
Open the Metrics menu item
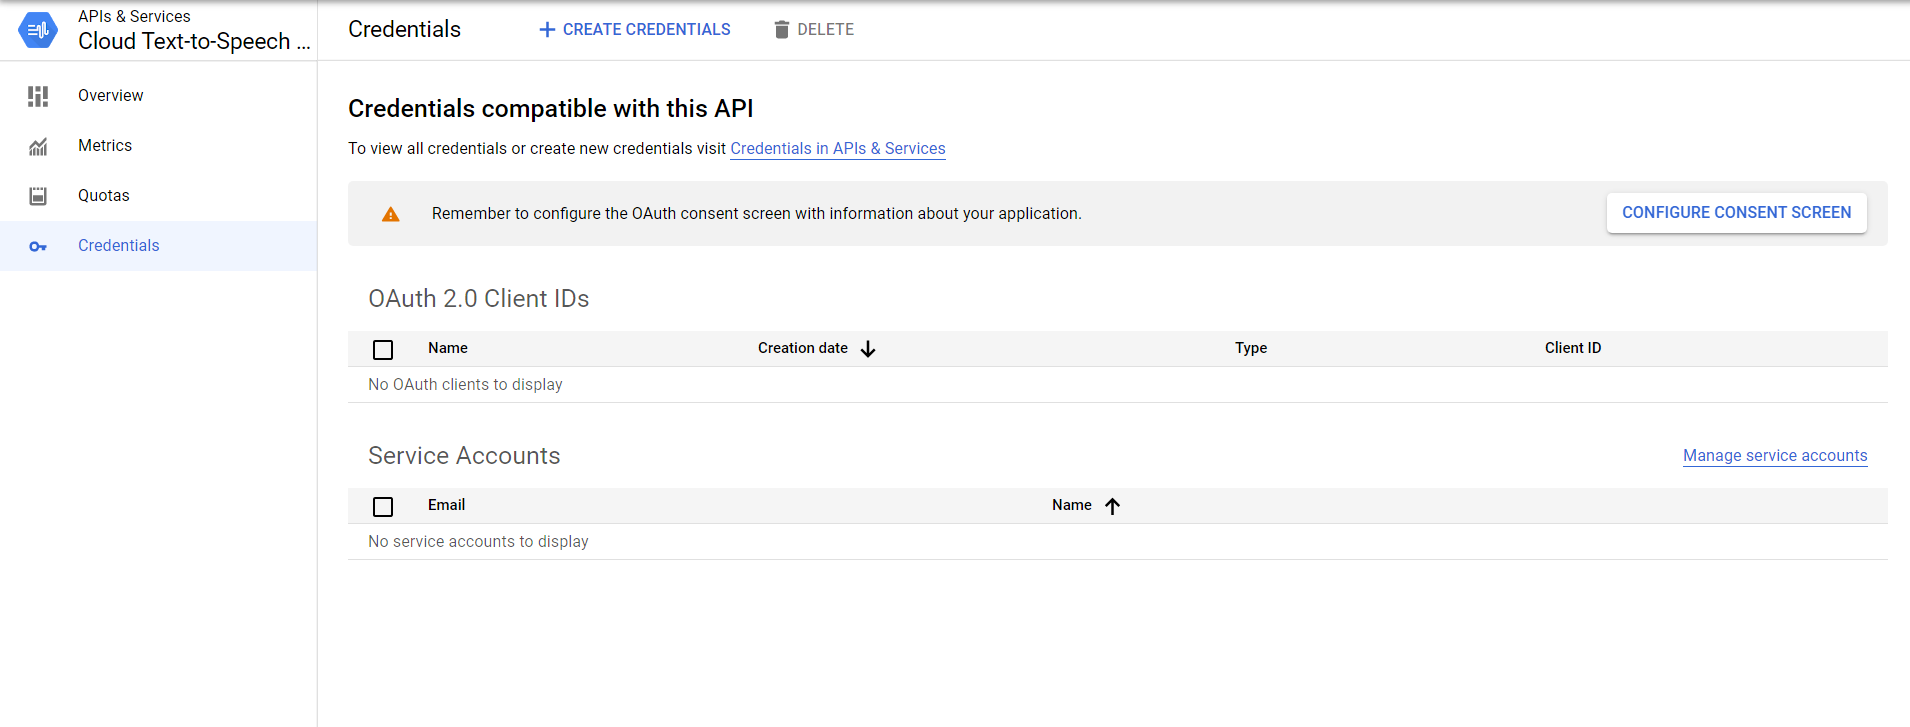point(158,146)
